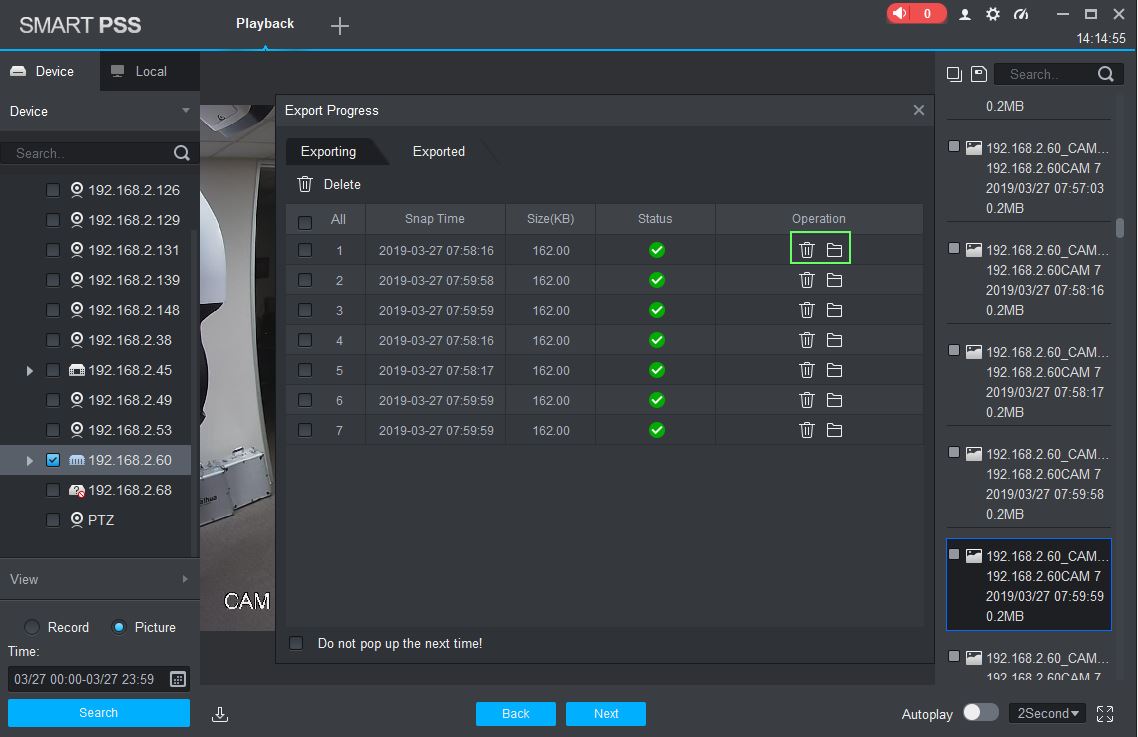Delete export row 7 with its trash icon
This screenshot has height=737, width=1138.
[x=806, y=430]
